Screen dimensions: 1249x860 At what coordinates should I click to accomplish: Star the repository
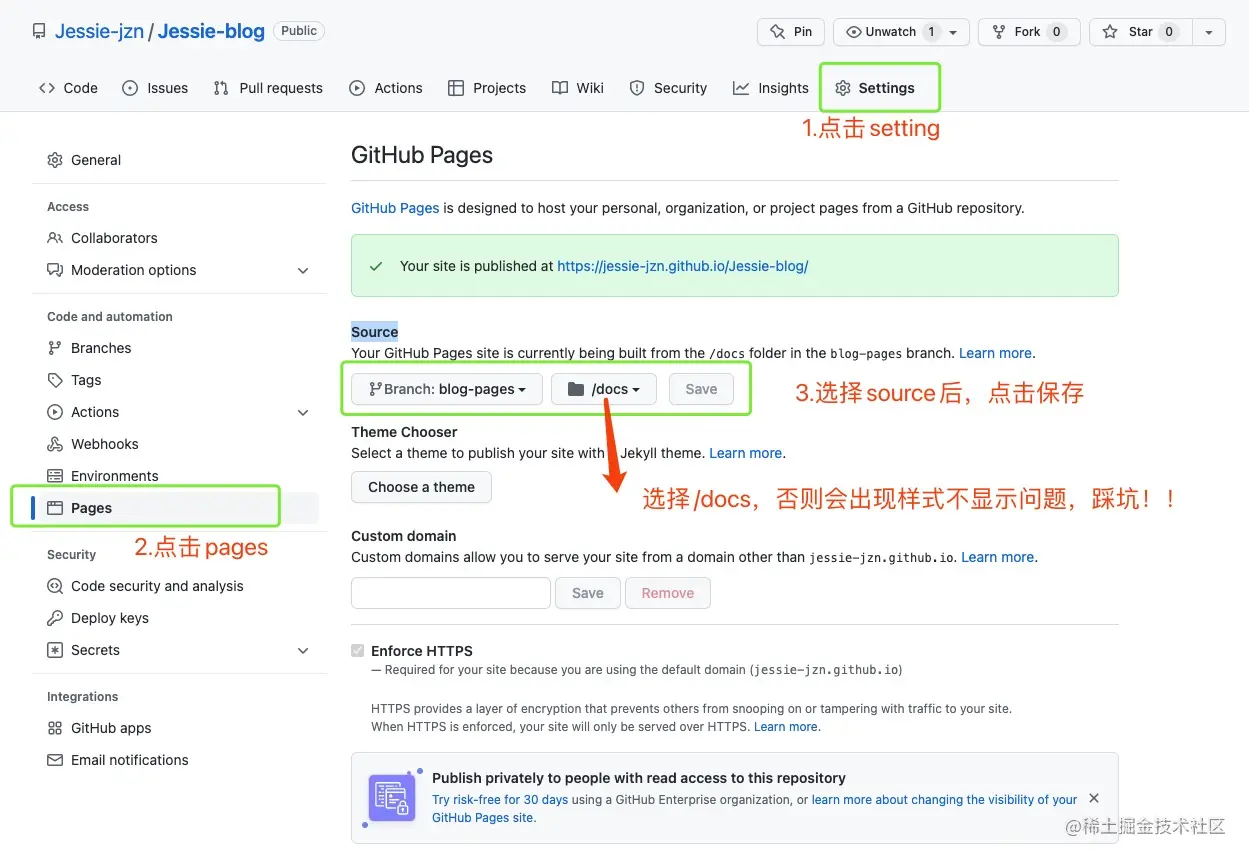pos(1141,32)
